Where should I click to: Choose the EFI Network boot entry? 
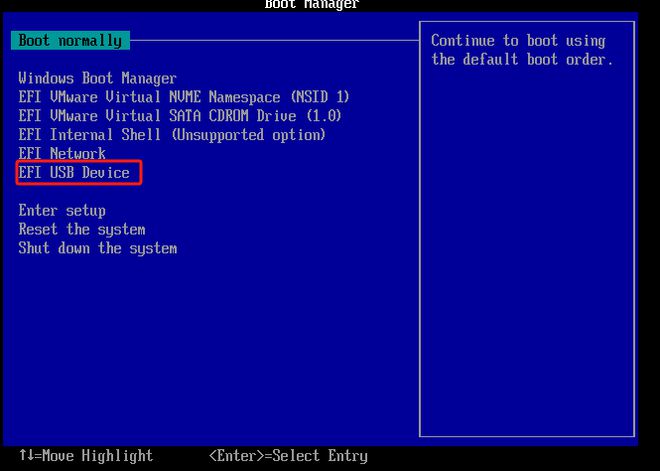pos(62,154)
